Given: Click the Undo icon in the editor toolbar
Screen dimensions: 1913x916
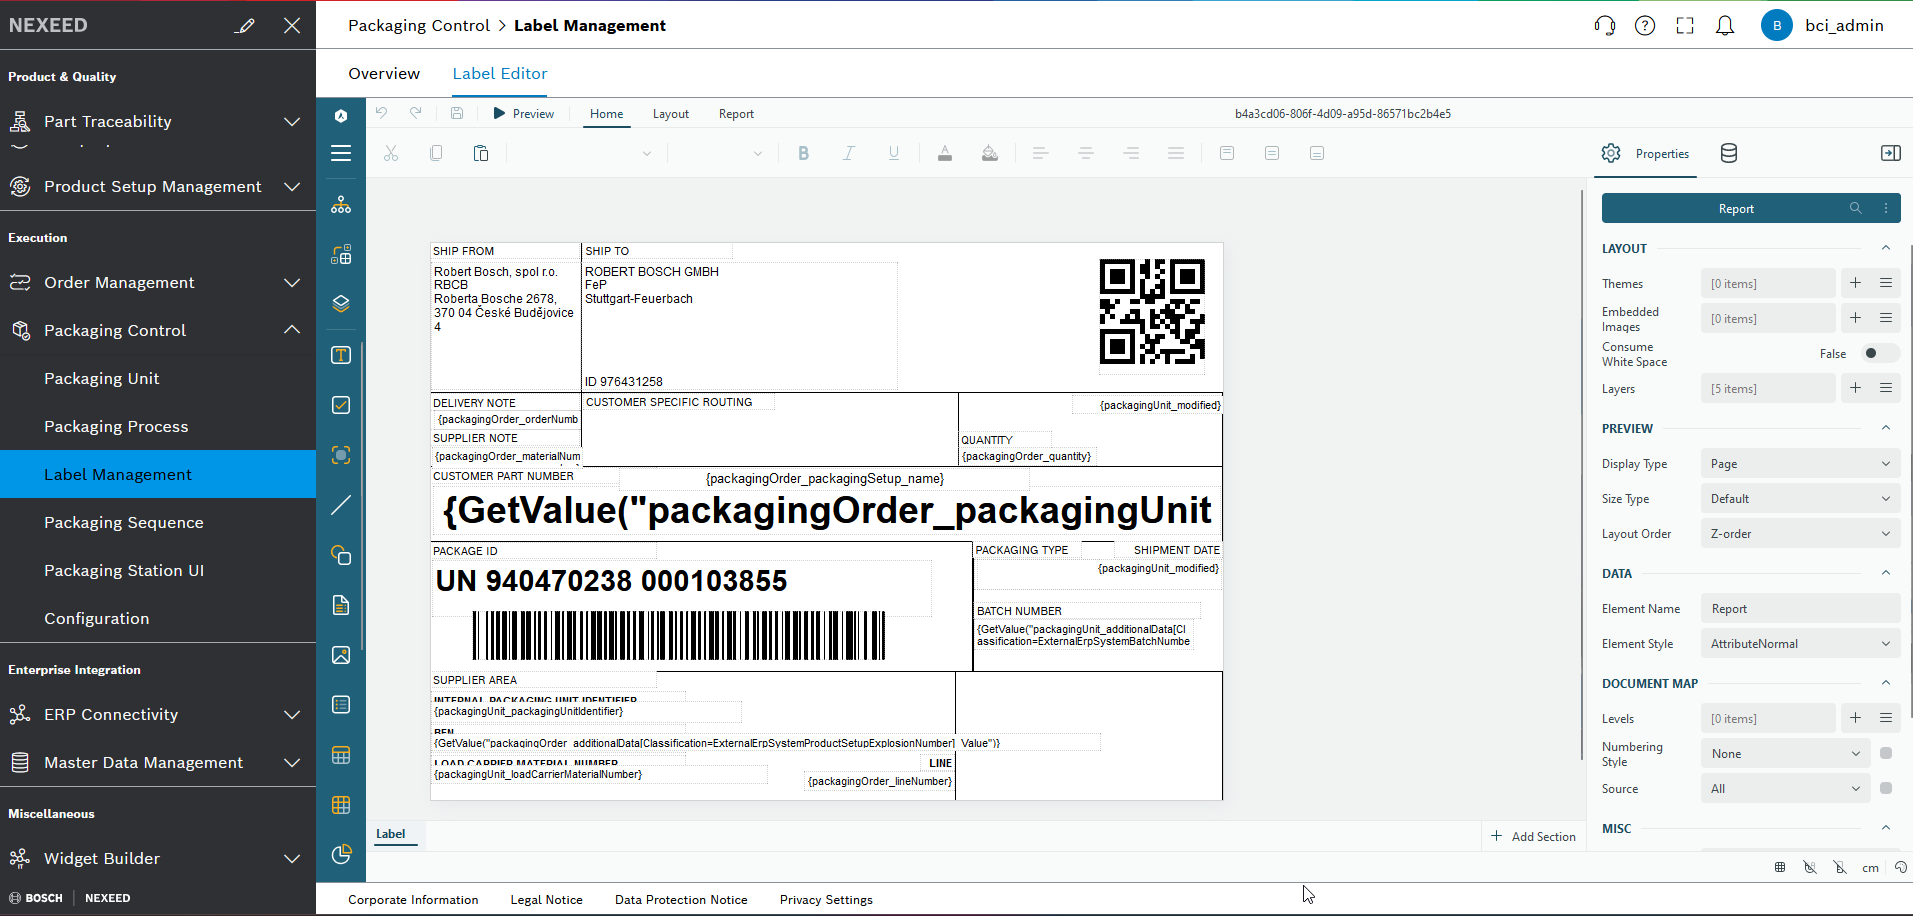Looking at the screenshot, I should click(x=380, y=113).
